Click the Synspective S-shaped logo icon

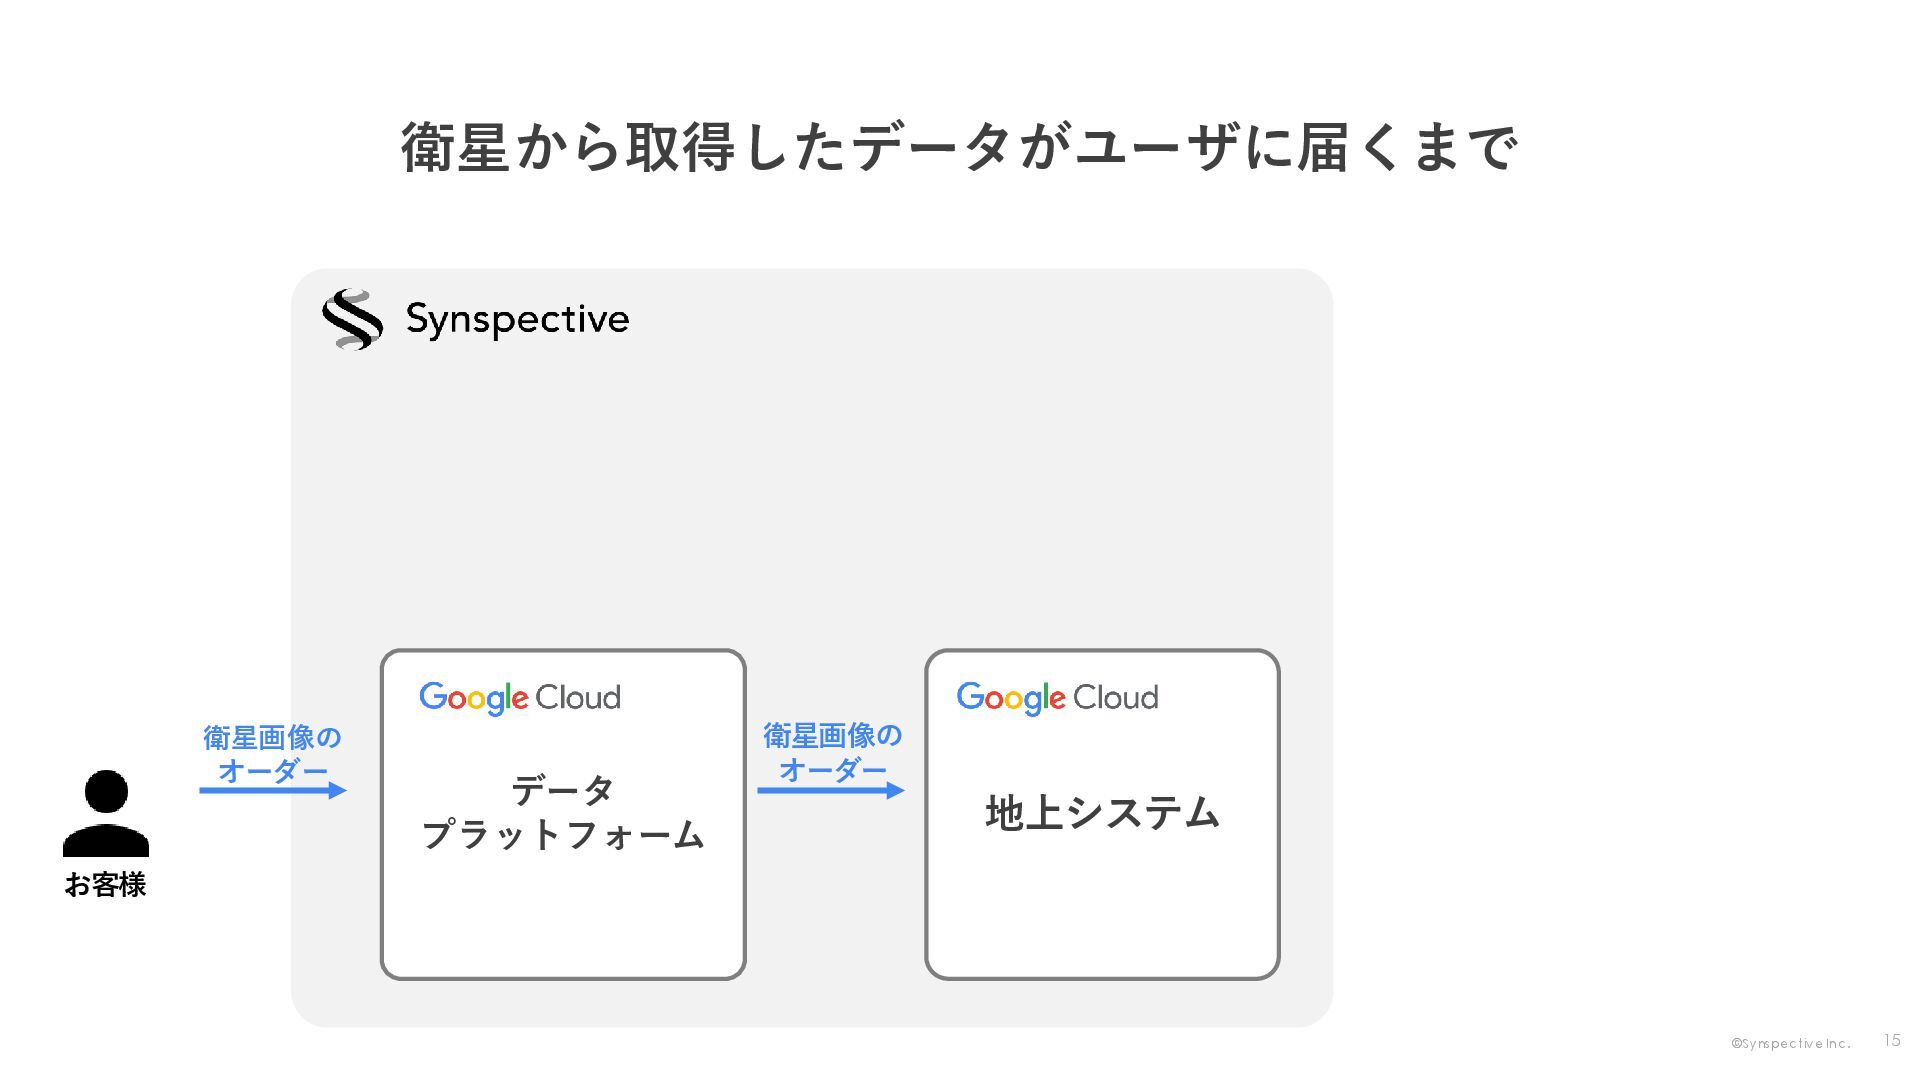point(352,319)
